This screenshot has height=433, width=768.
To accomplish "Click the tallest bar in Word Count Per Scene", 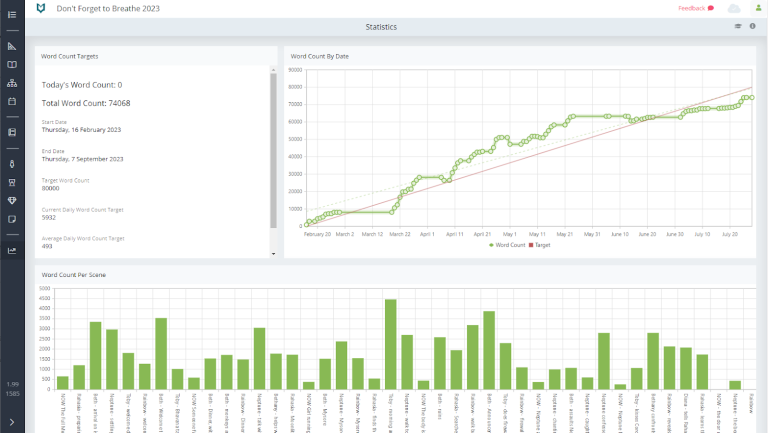I will click(x=391, y=344).
